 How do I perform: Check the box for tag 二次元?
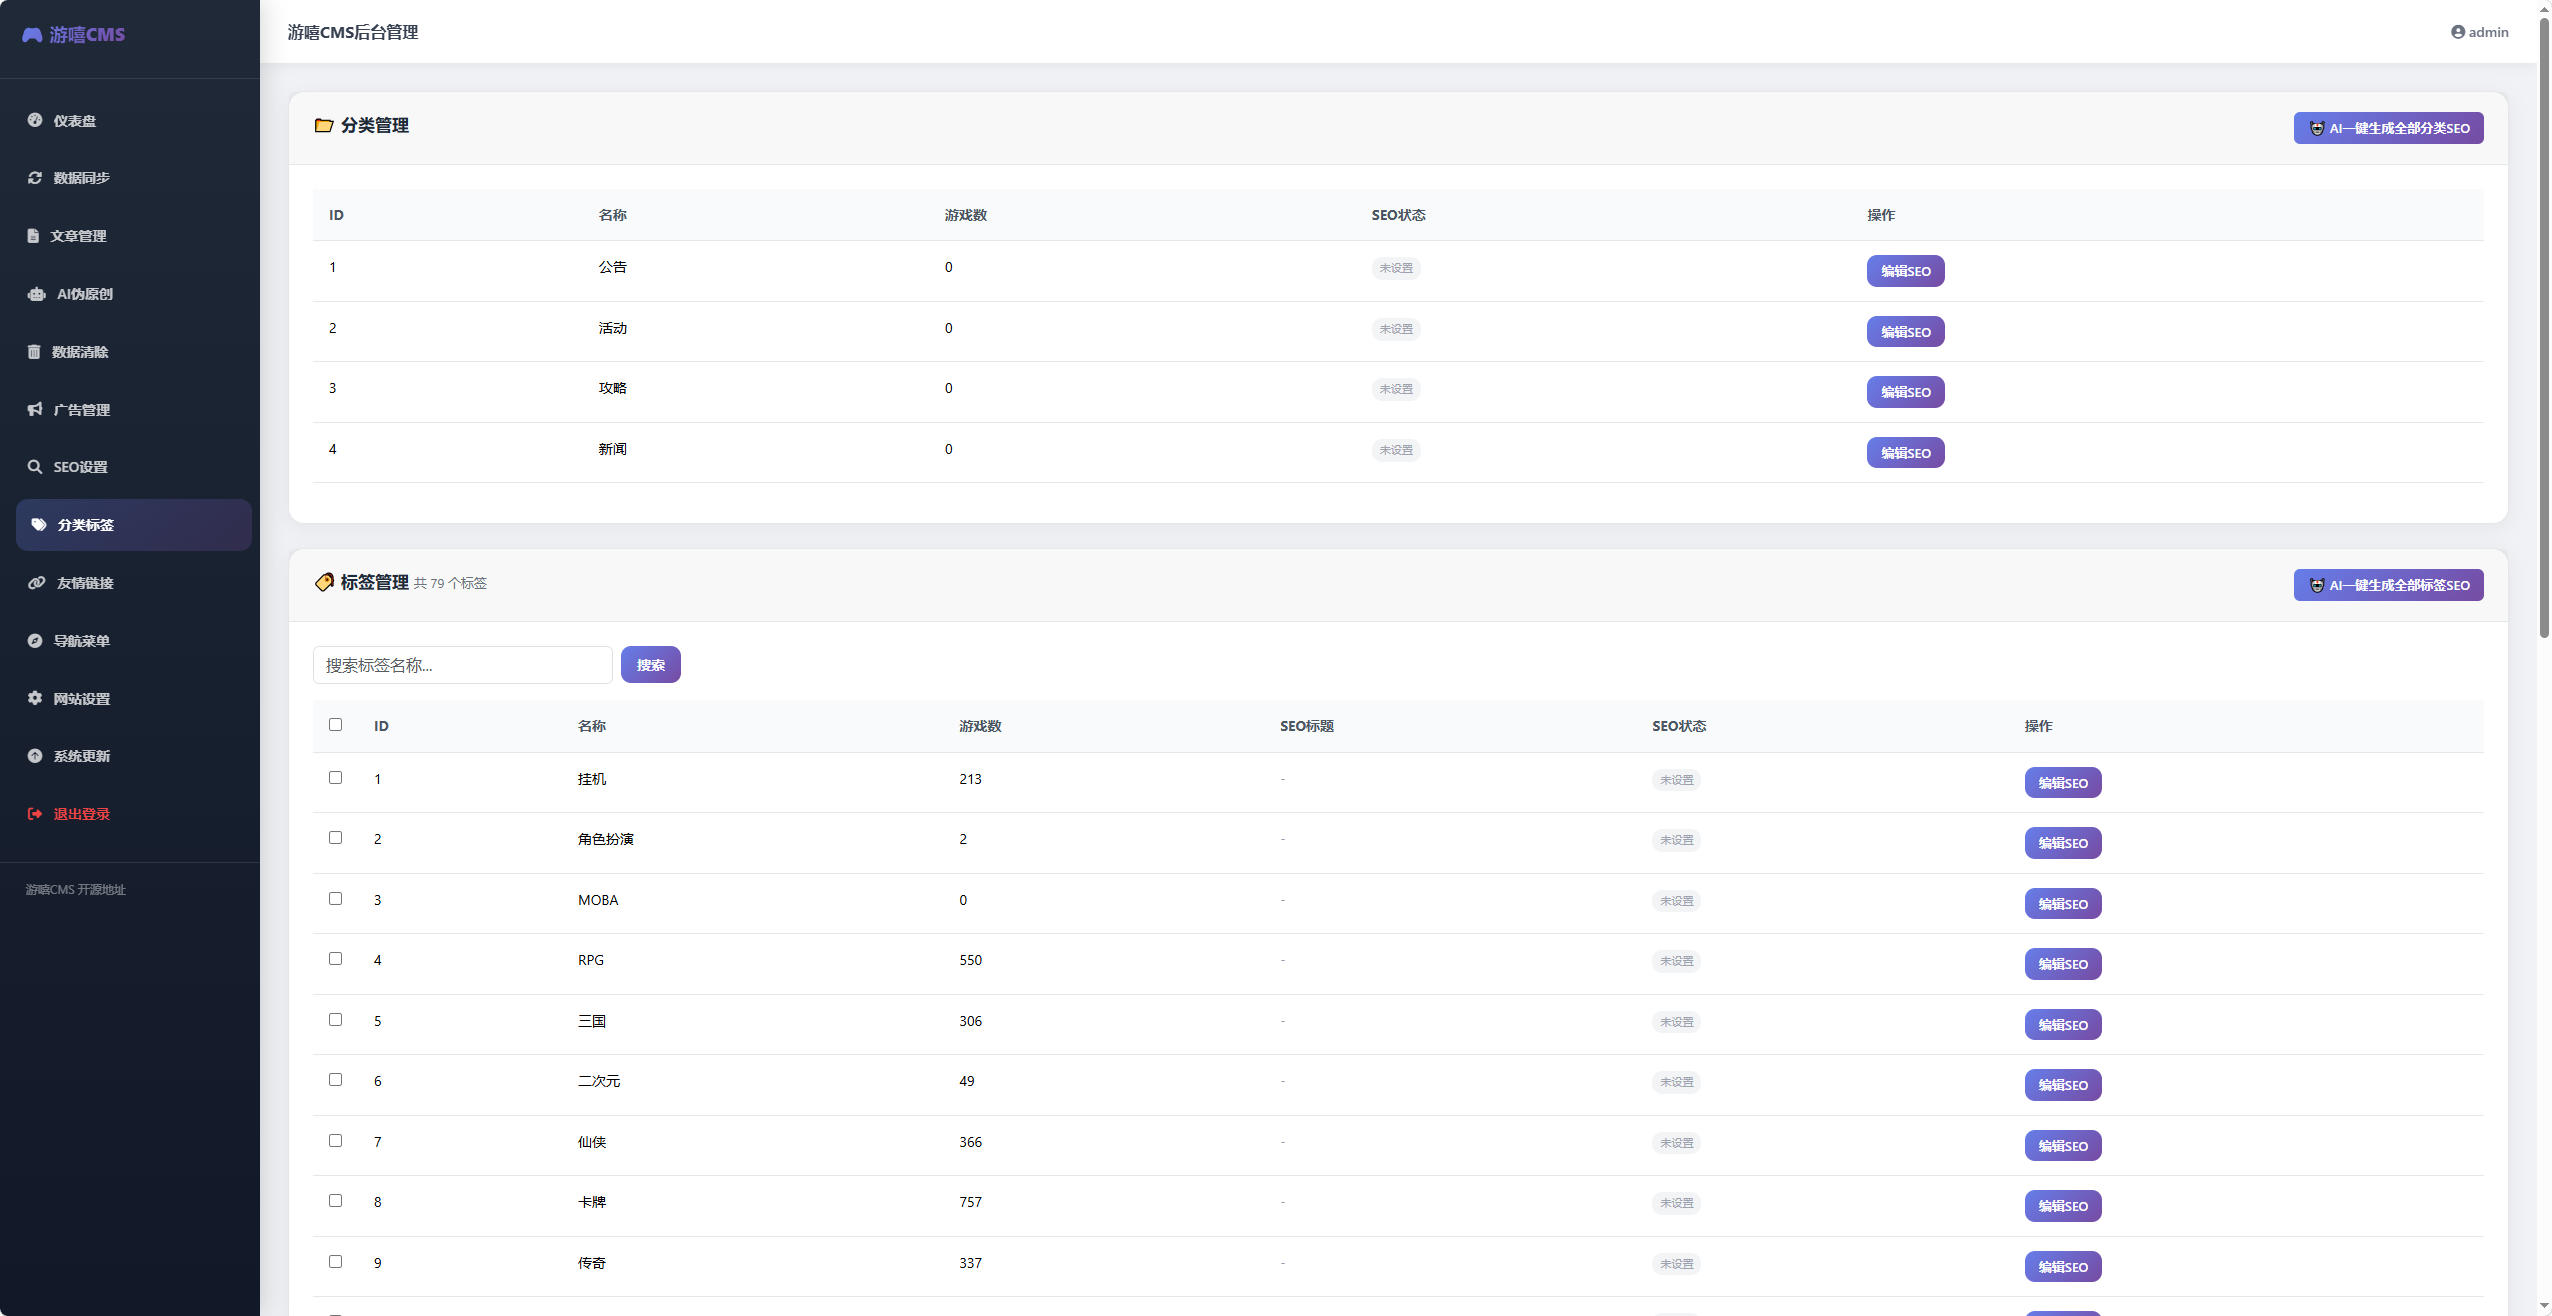point(335,1079)
